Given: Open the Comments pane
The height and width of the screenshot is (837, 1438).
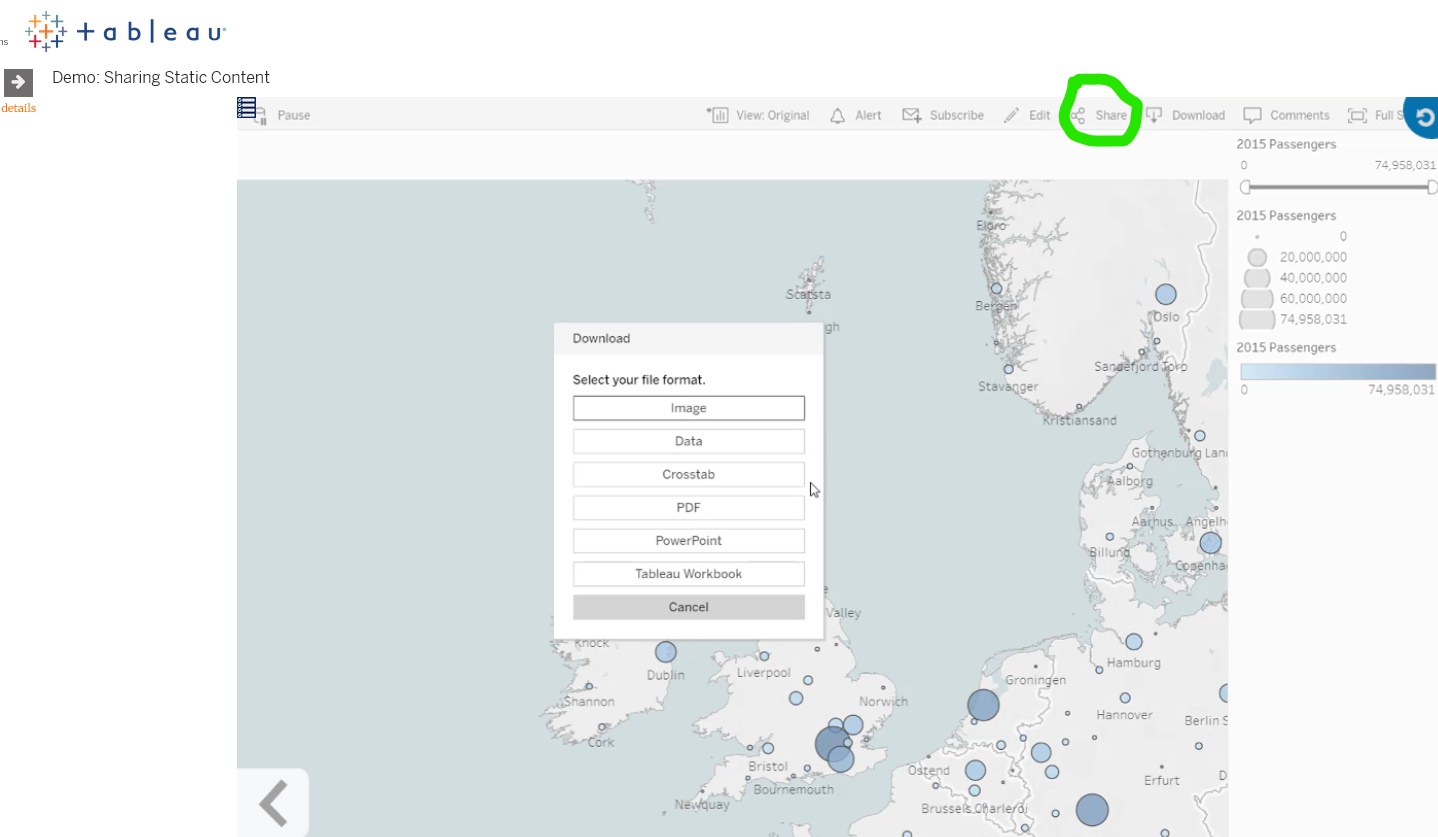Looking at the screenshot, I should click(x=1287, y=115).
